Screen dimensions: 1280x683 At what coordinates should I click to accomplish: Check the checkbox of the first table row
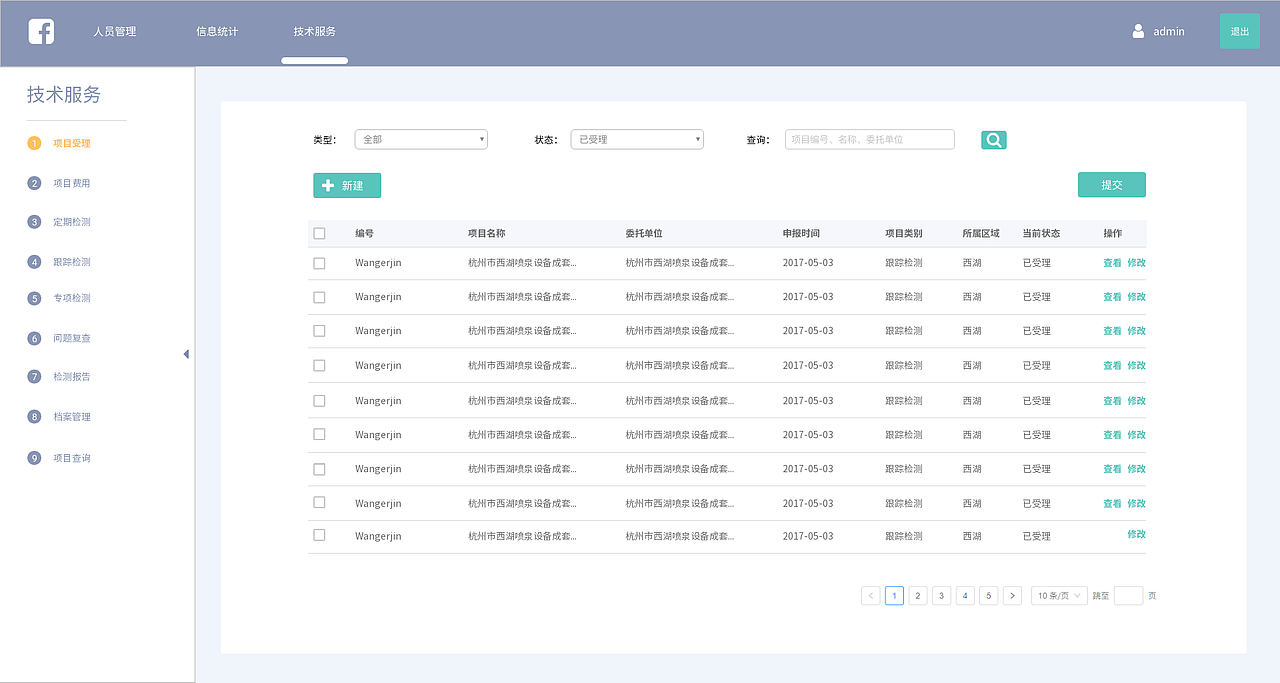(319, 262)
